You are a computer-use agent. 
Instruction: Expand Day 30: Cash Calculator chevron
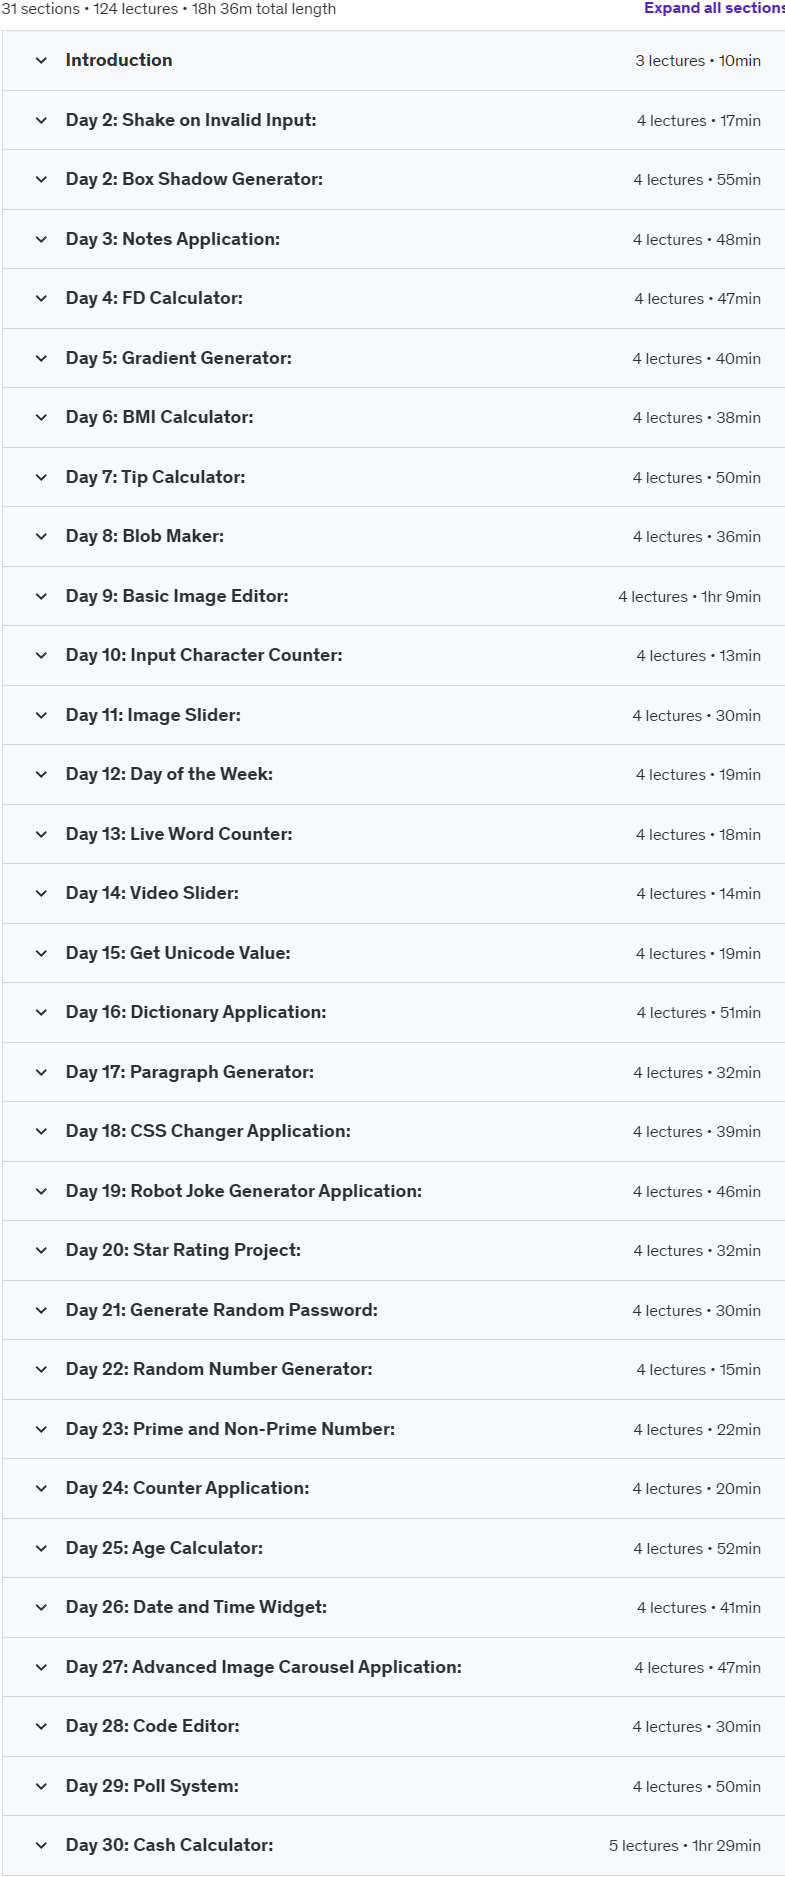click(41, 1845)
